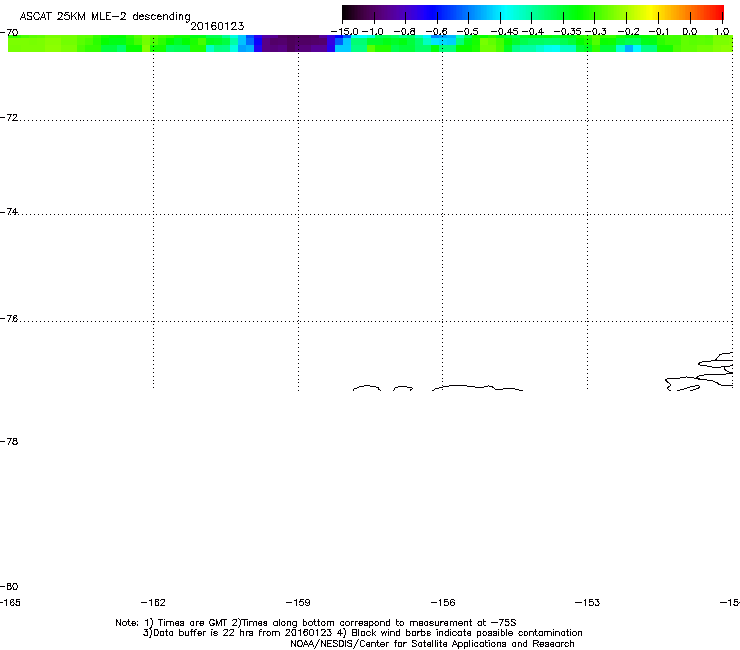Click the -0.8 label on the color scale
740x650 pixels.
[x=404, y=32]
